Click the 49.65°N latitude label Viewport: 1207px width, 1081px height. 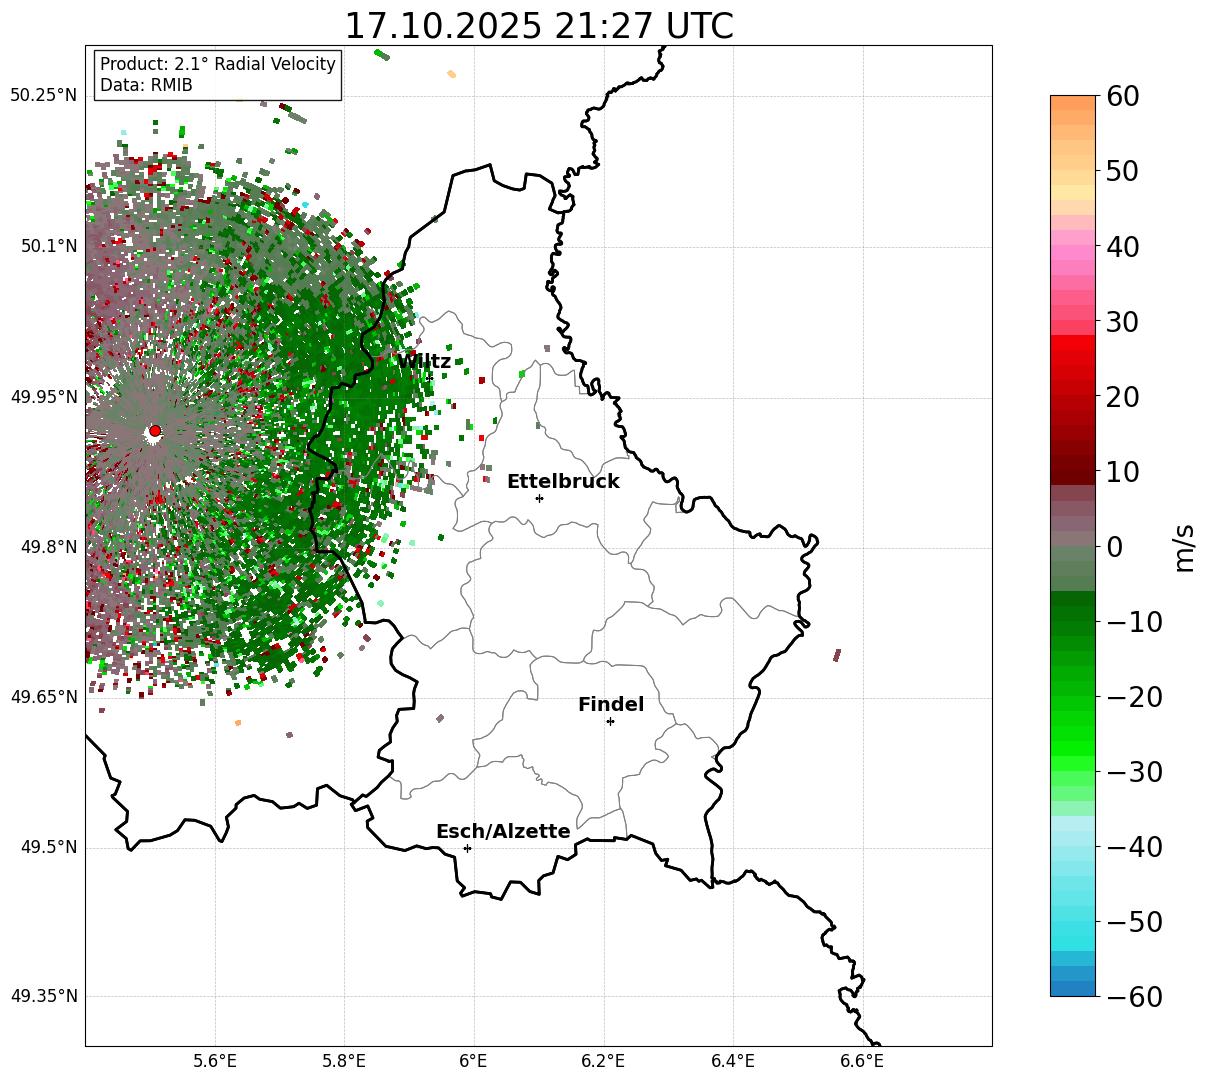click(x=43, y=697)
